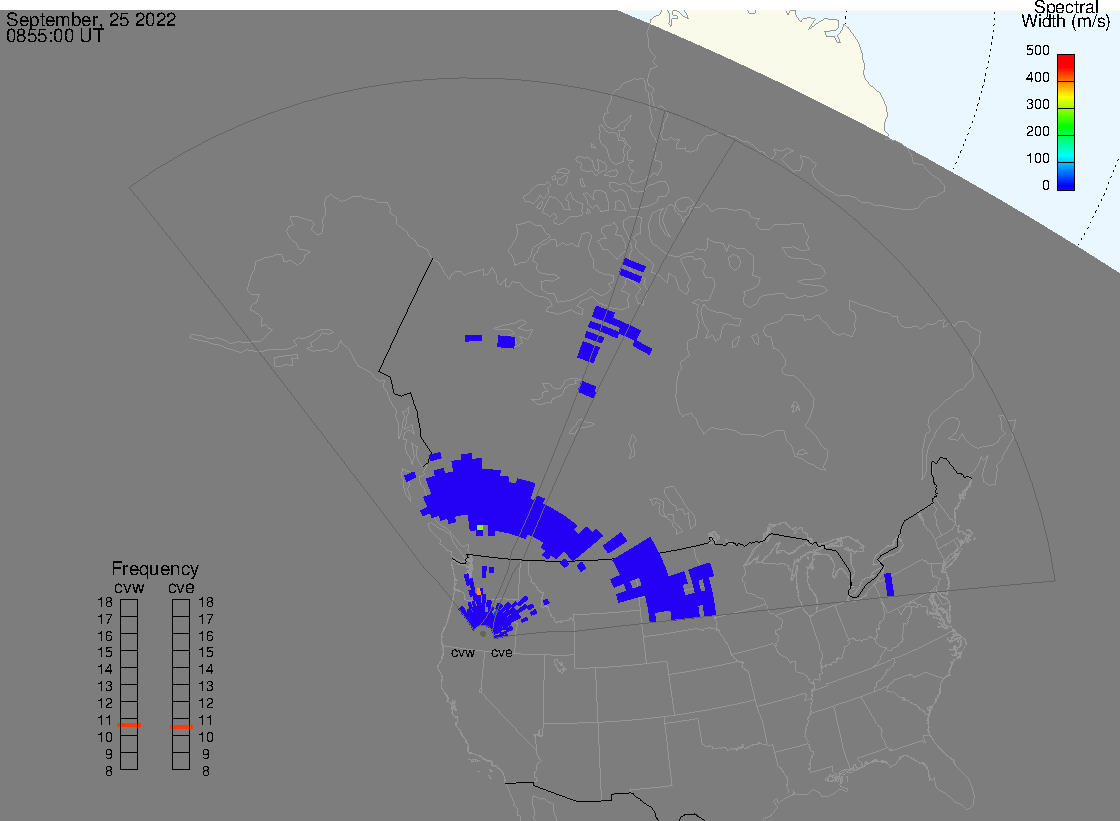Click the cvw column header in Frequency legend

tap(129, 587)
